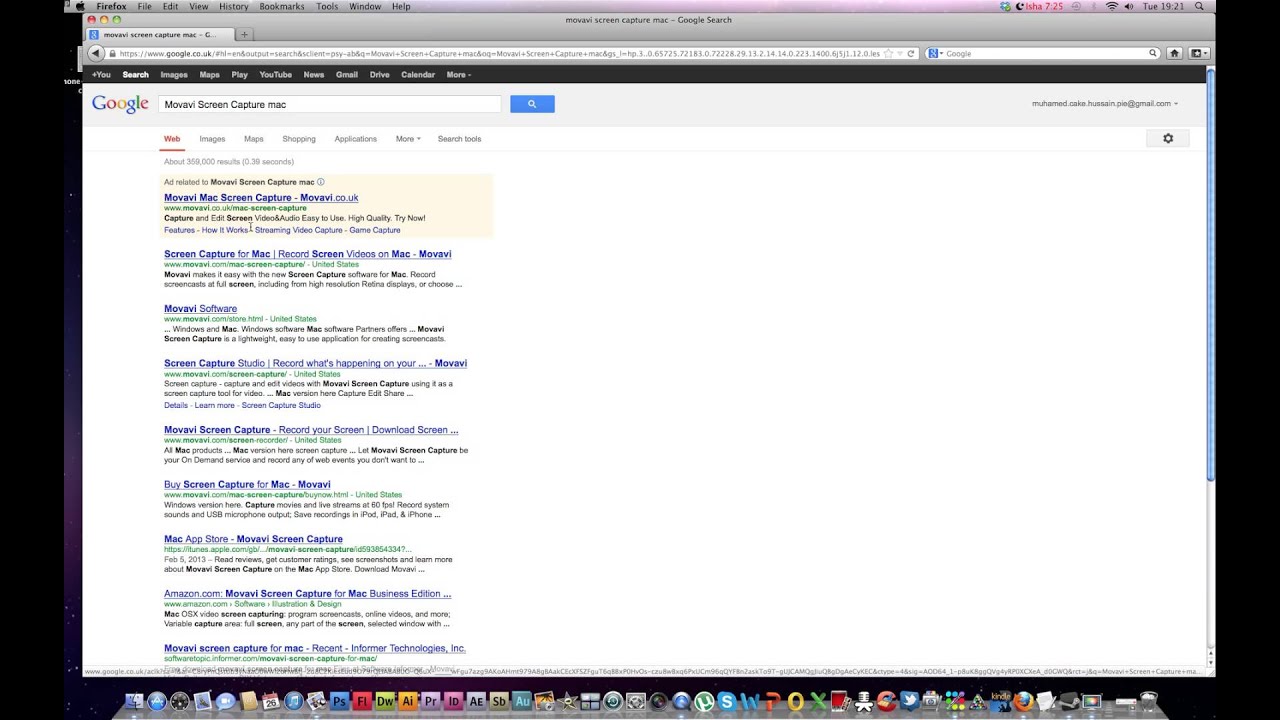Viewport: 1280px width, 720px height.
Task: Open the Tools menu
Action: click(x=327, y=6)
